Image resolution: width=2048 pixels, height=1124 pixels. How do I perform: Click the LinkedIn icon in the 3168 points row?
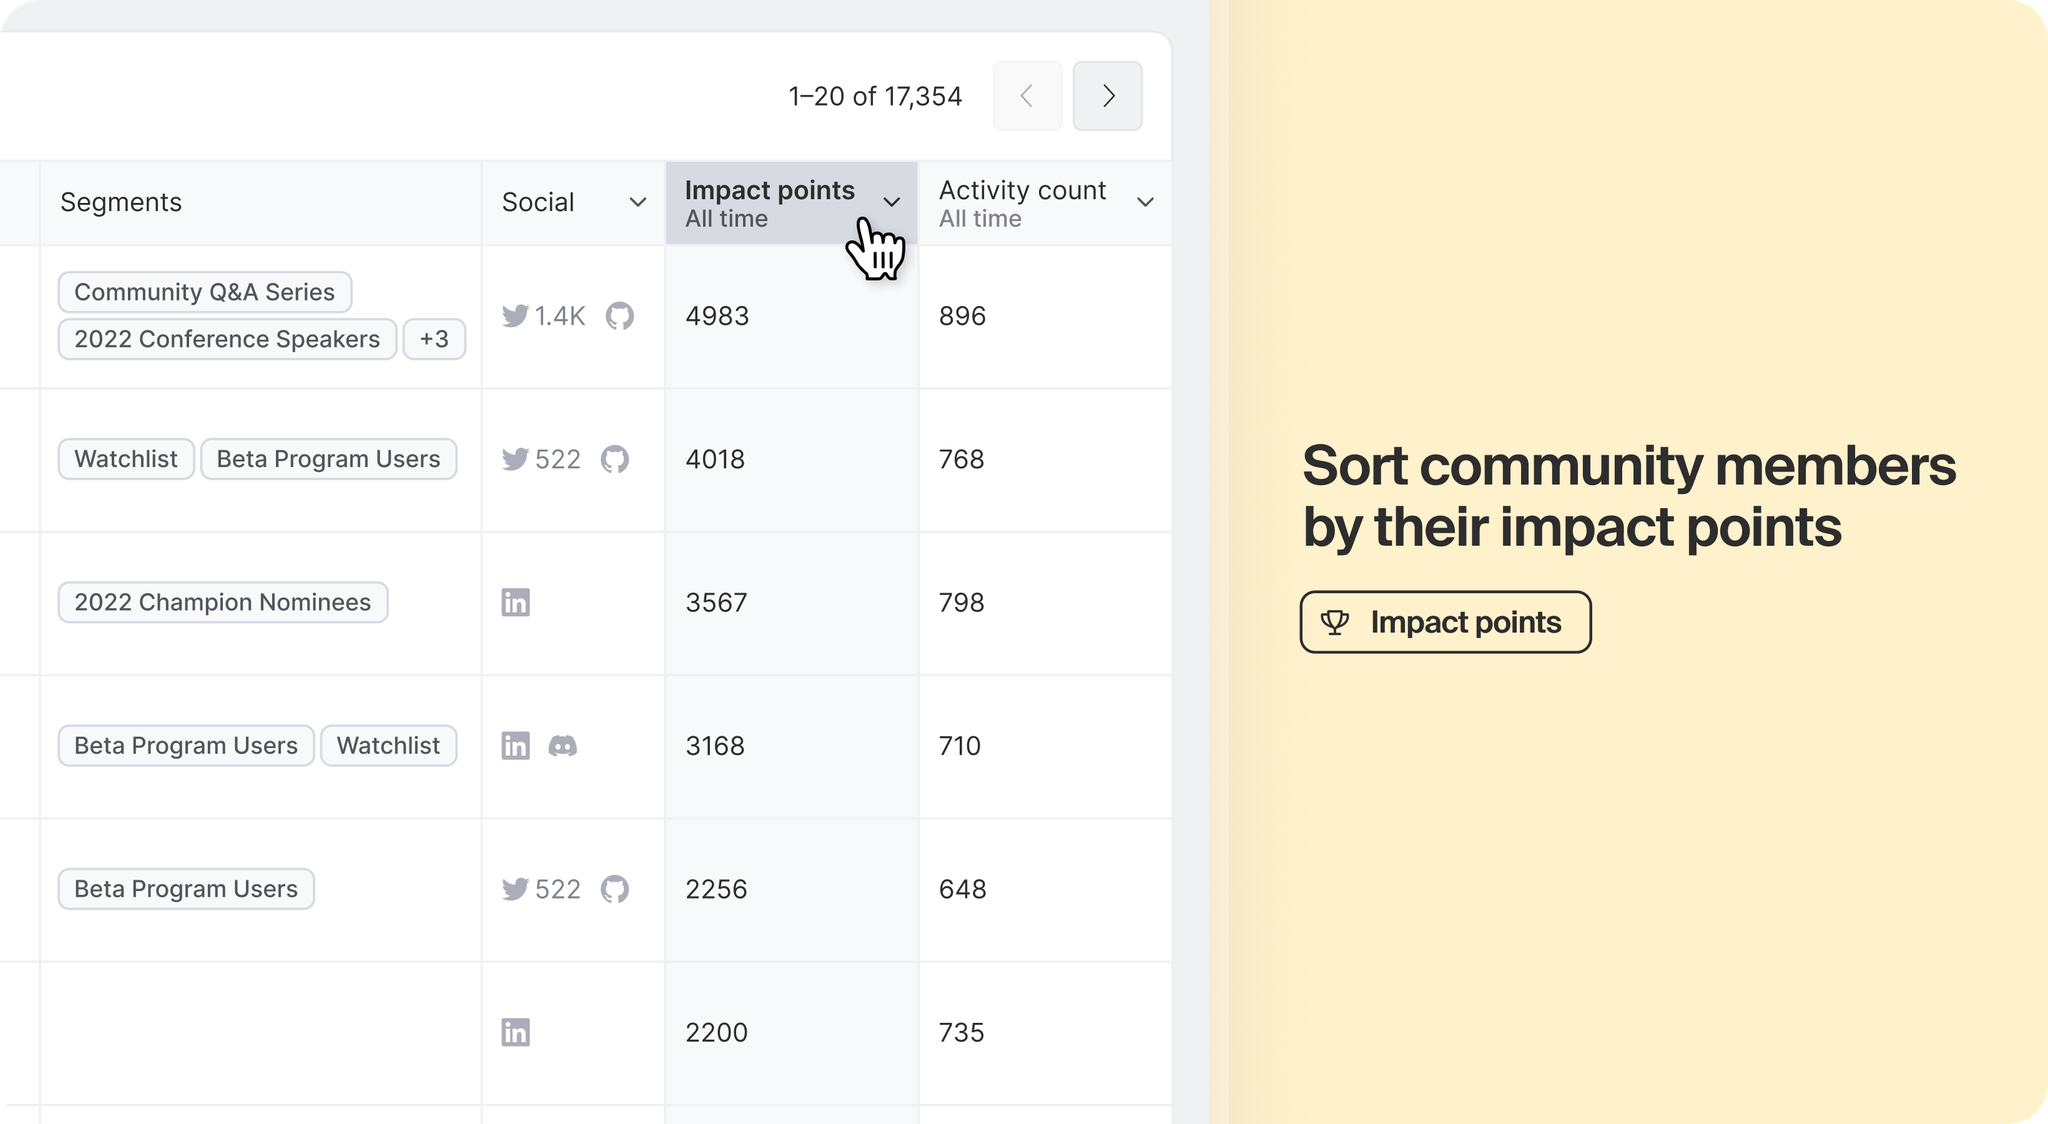(x=515, y=746)
